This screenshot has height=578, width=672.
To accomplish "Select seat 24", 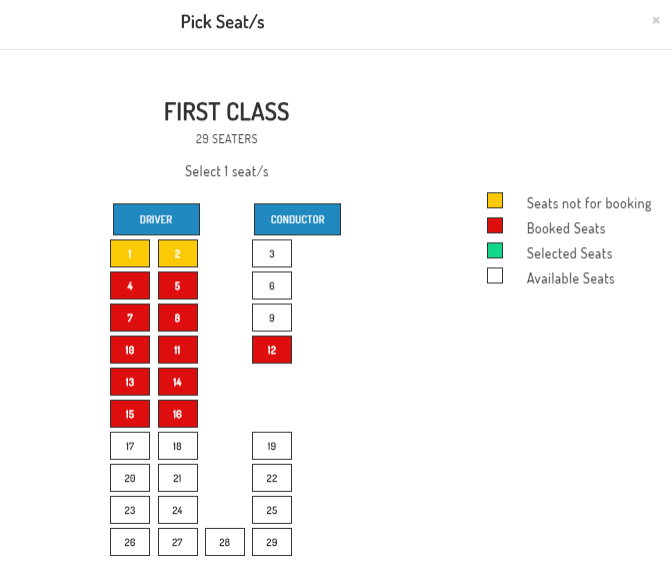I will [177, 510].
